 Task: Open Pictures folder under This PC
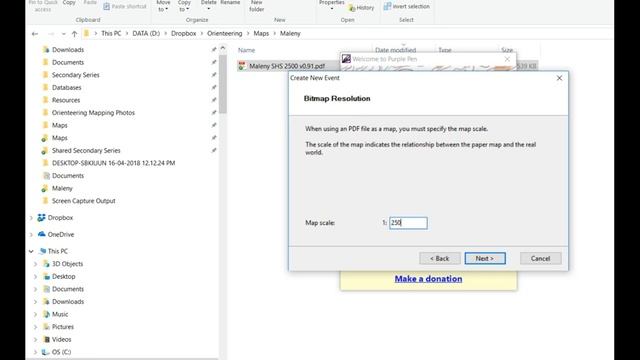tap(63, 327)
